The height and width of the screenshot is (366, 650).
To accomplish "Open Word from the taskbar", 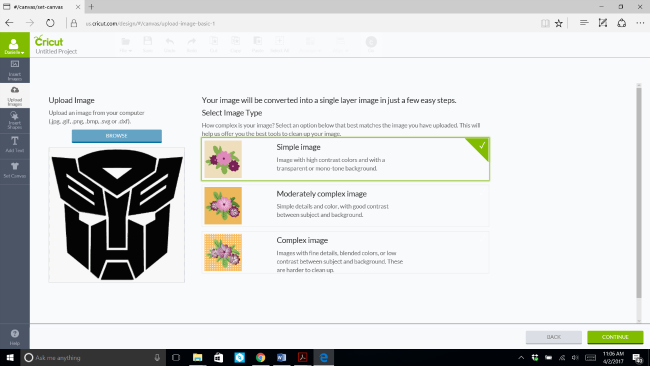I will click(282, 357).
